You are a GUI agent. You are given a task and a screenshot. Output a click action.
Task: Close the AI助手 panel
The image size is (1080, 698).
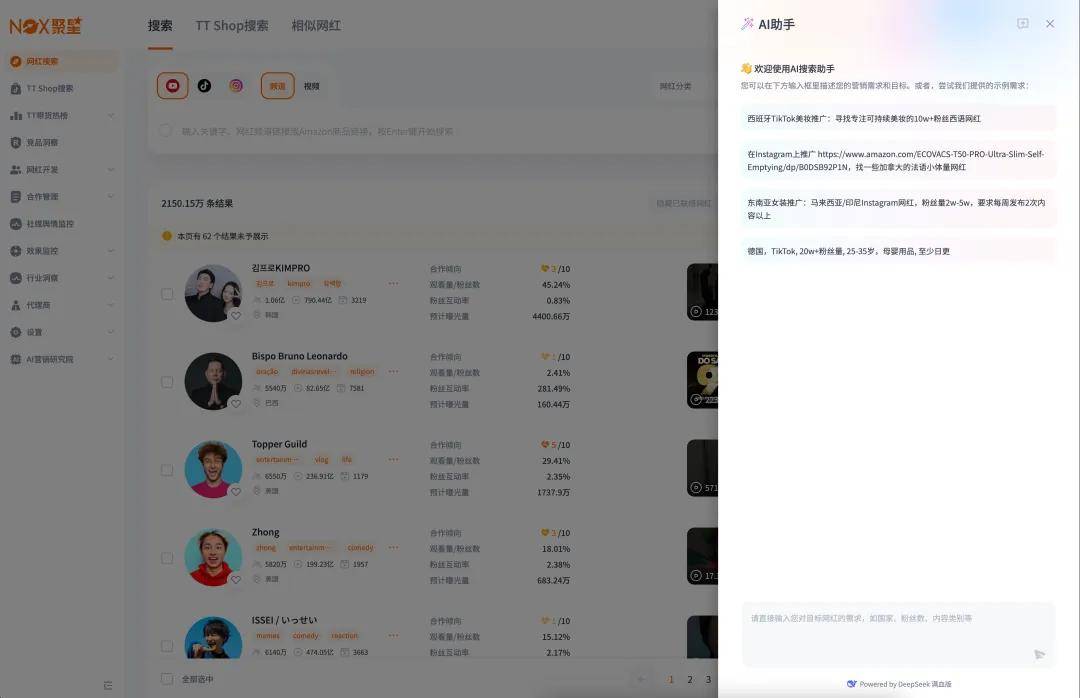tap(1050, 24)
